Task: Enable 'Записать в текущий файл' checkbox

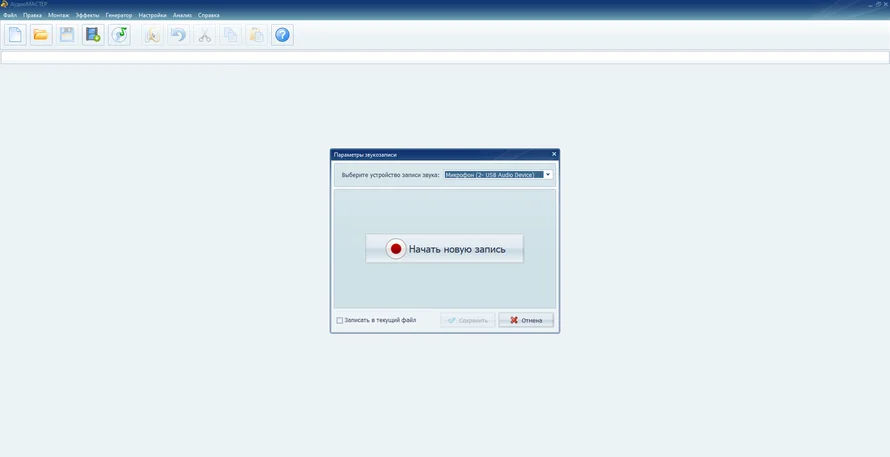Action: [340, 321]
